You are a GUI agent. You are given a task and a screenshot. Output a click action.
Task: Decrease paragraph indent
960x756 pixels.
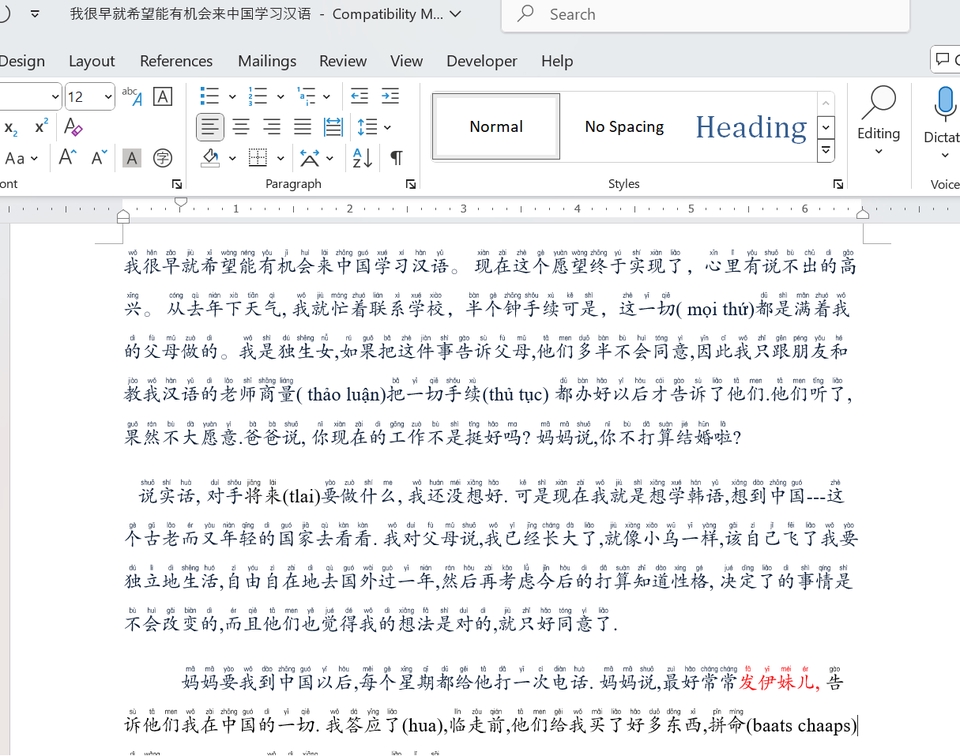tap(359, 96)
